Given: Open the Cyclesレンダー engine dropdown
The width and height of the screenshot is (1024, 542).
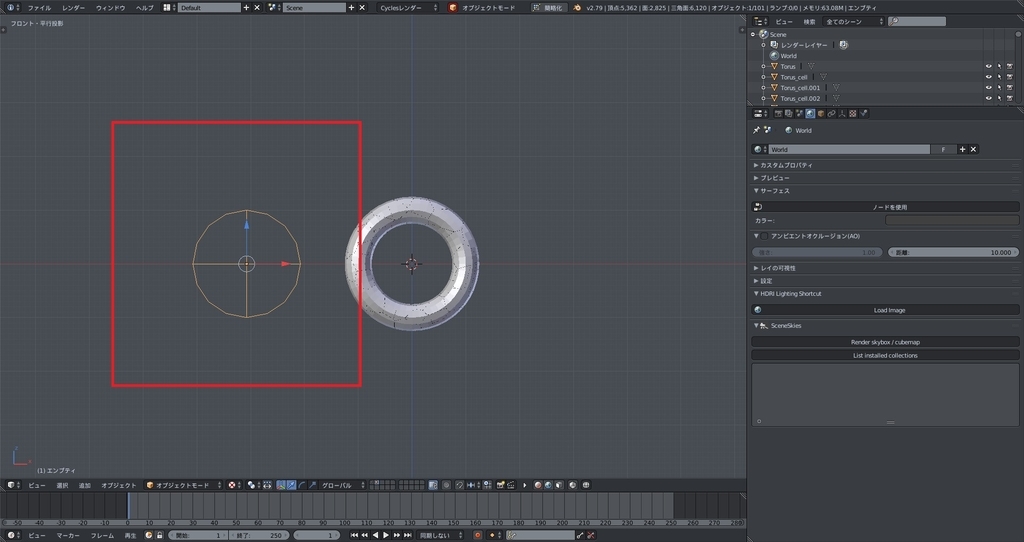Looking at the screenshot, I should pyautogui.click(x=408, y=7).
